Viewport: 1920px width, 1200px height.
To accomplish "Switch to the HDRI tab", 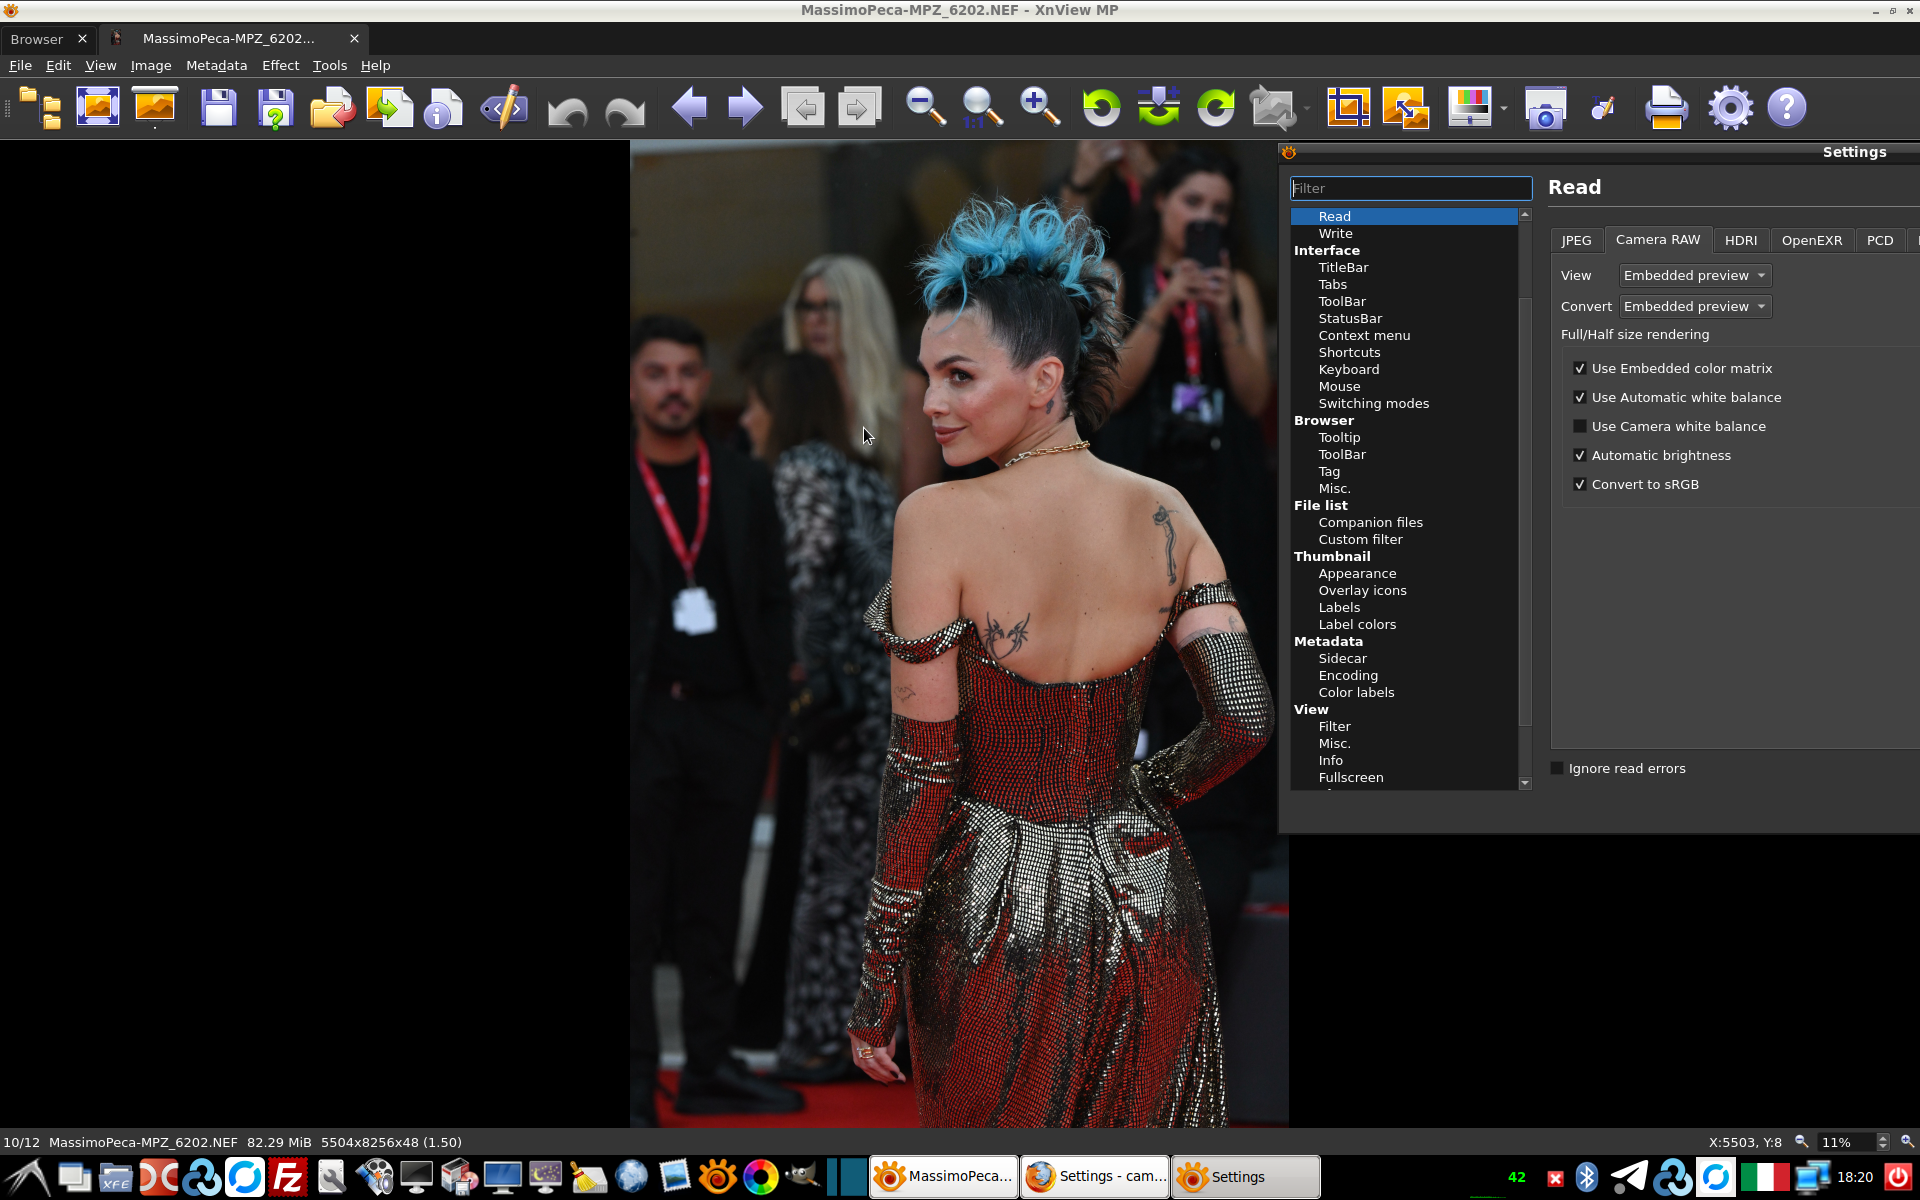I will tap(1740, 241).
